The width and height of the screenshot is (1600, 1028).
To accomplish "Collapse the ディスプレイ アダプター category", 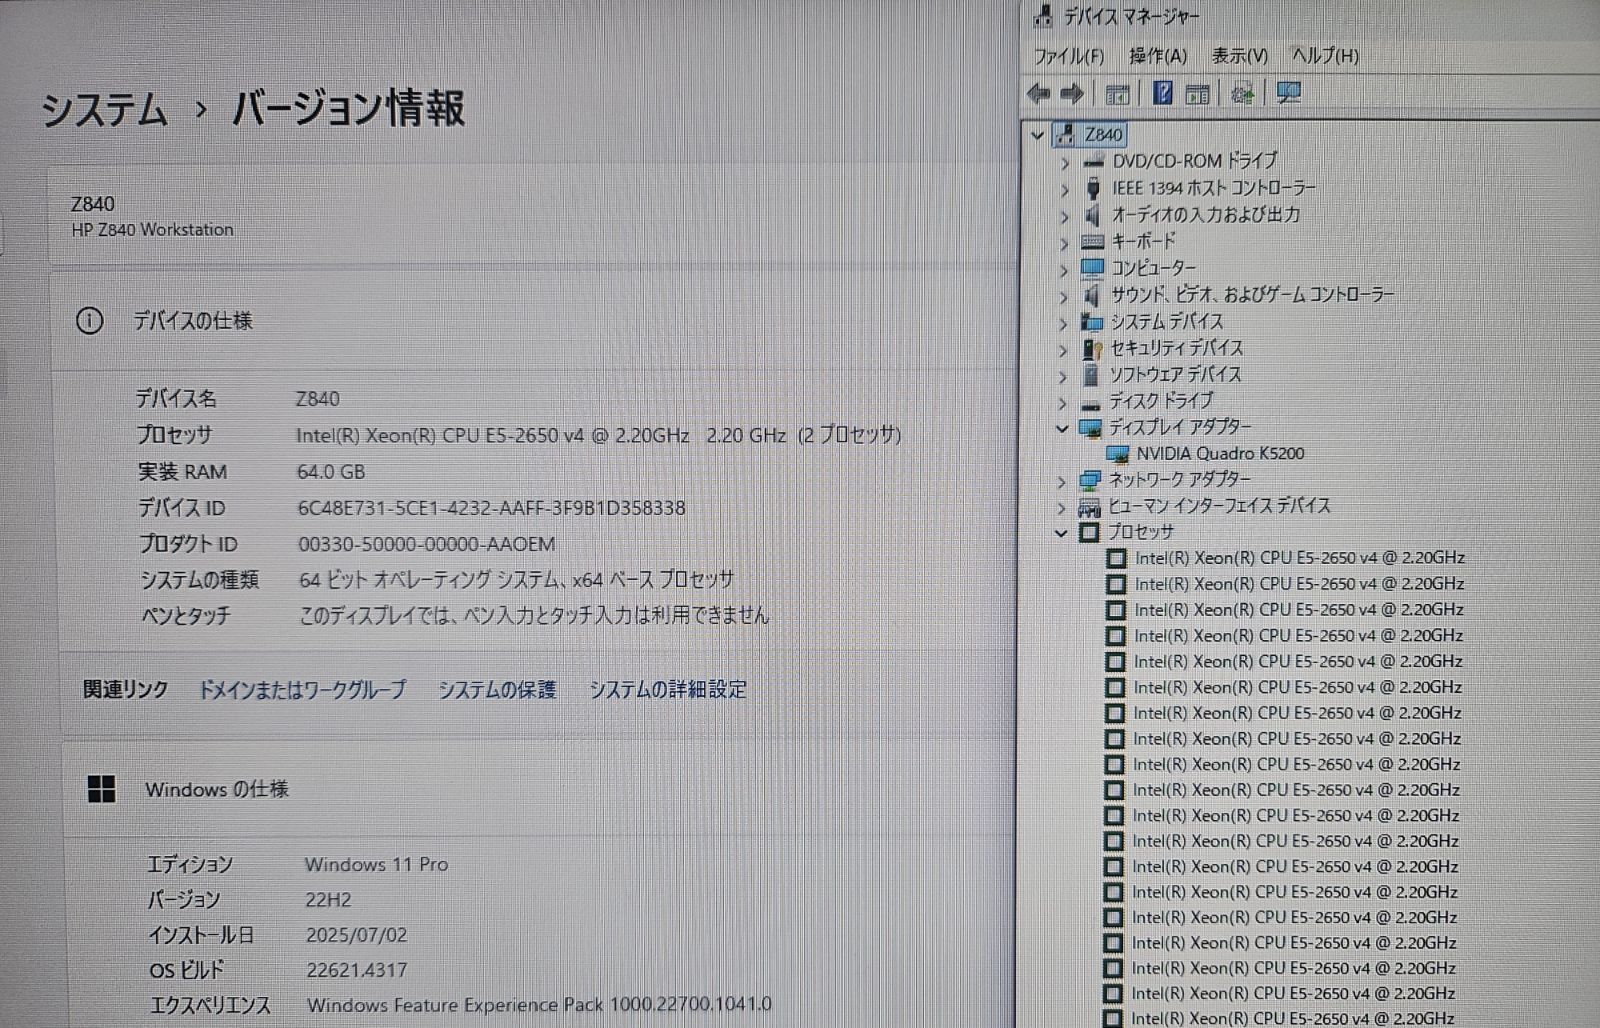I will 1062,428.
